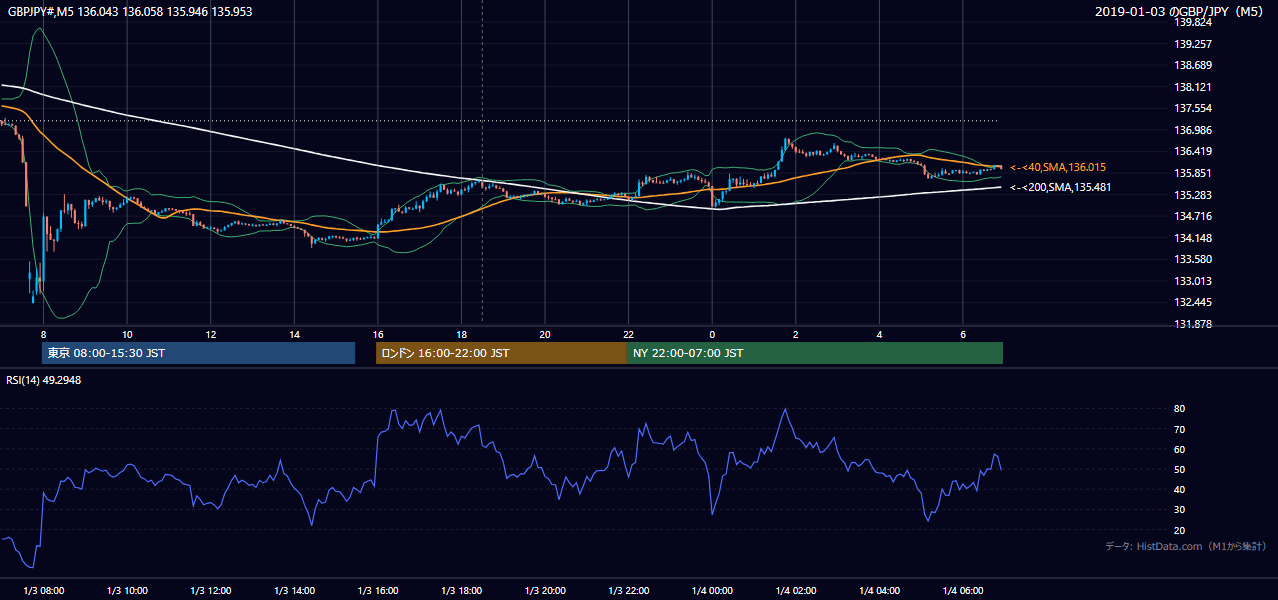Image resolution: width=1278 pixels, height=600 pixels.
Task: Click bottom time label 1/3 22:00
Action: pyautogui.click(x=628, y=591)
